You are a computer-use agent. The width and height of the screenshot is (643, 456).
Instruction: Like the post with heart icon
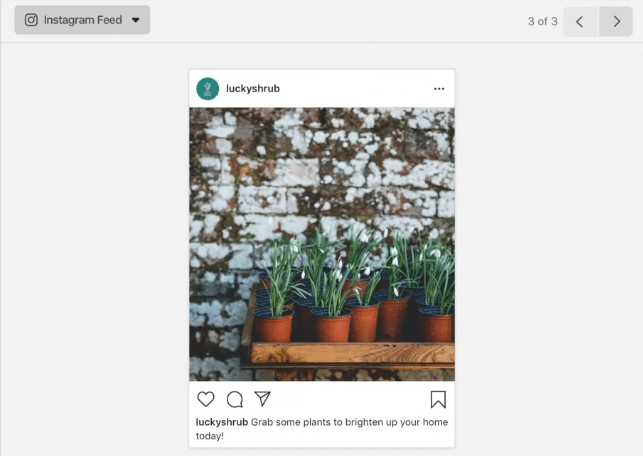pyautogui.click(x=206, y=399)
